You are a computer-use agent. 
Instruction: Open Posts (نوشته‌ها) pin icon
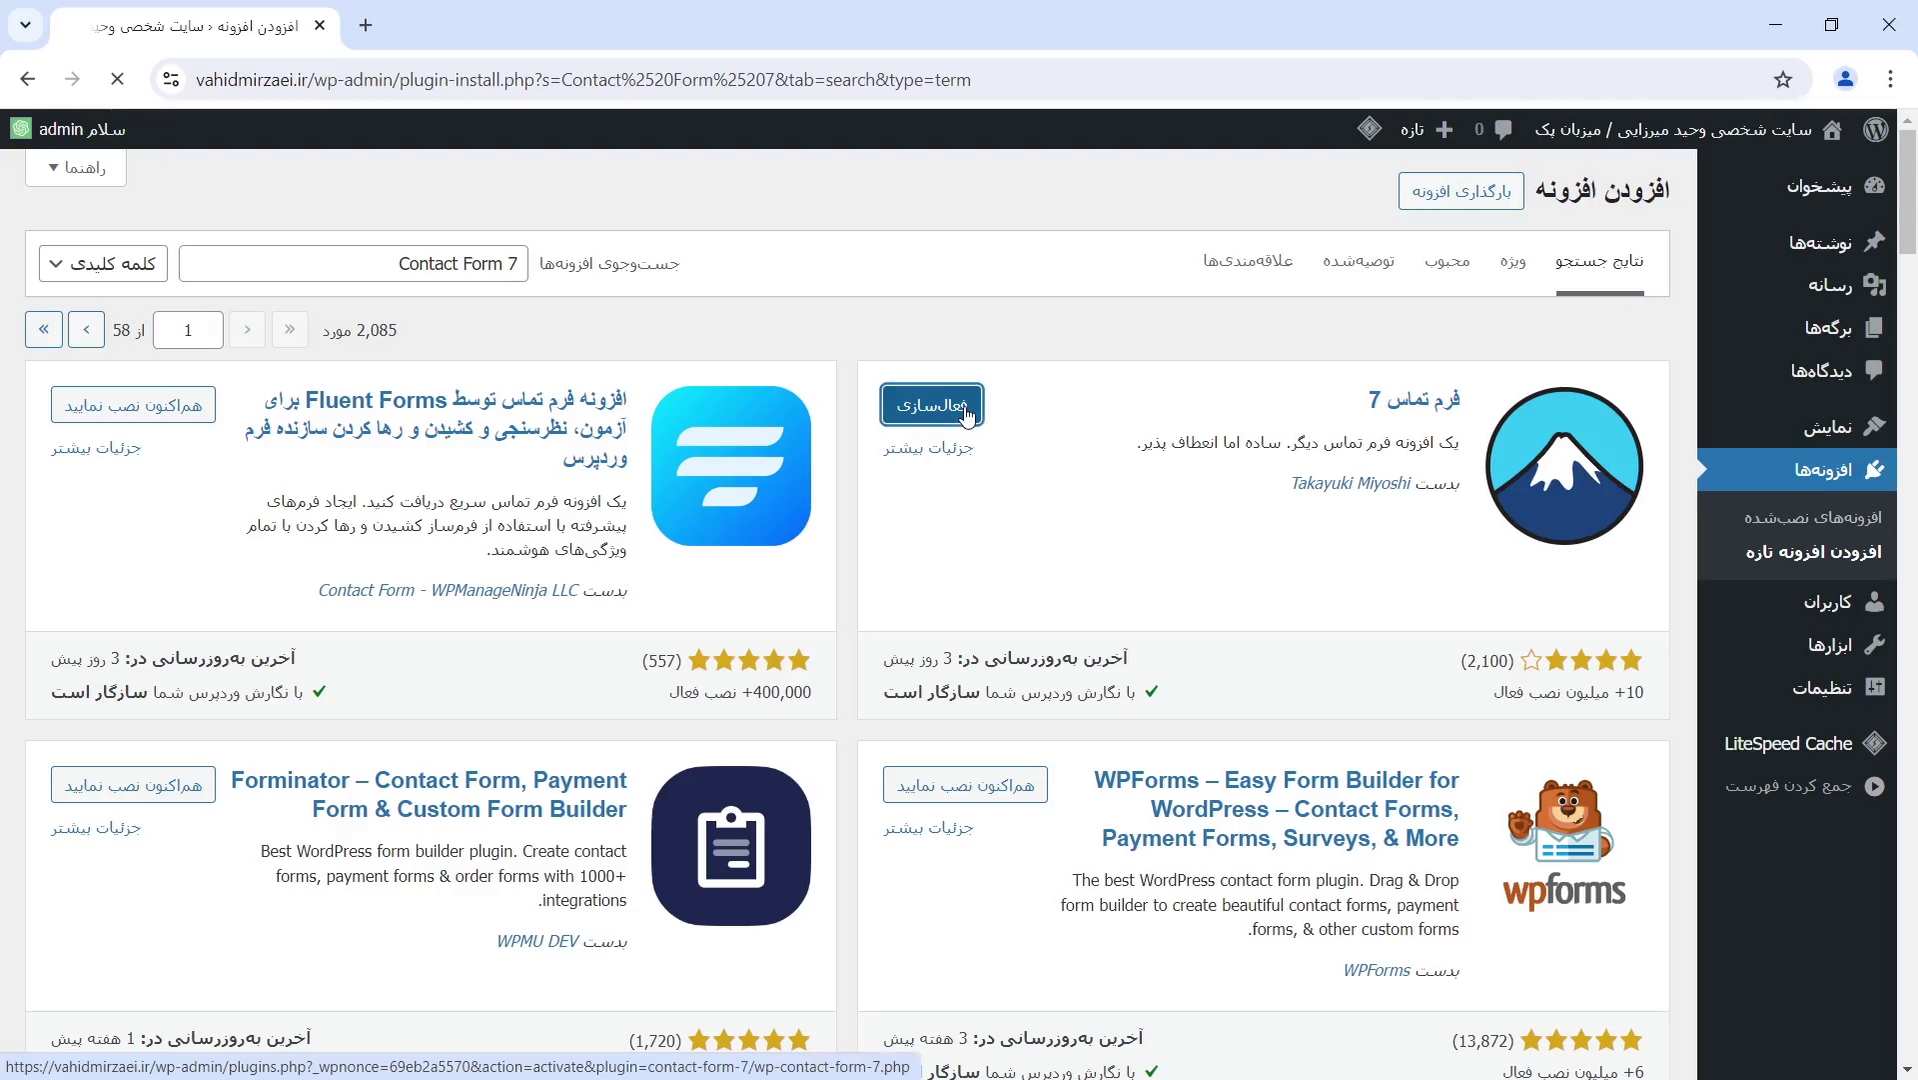(1875, 242)
